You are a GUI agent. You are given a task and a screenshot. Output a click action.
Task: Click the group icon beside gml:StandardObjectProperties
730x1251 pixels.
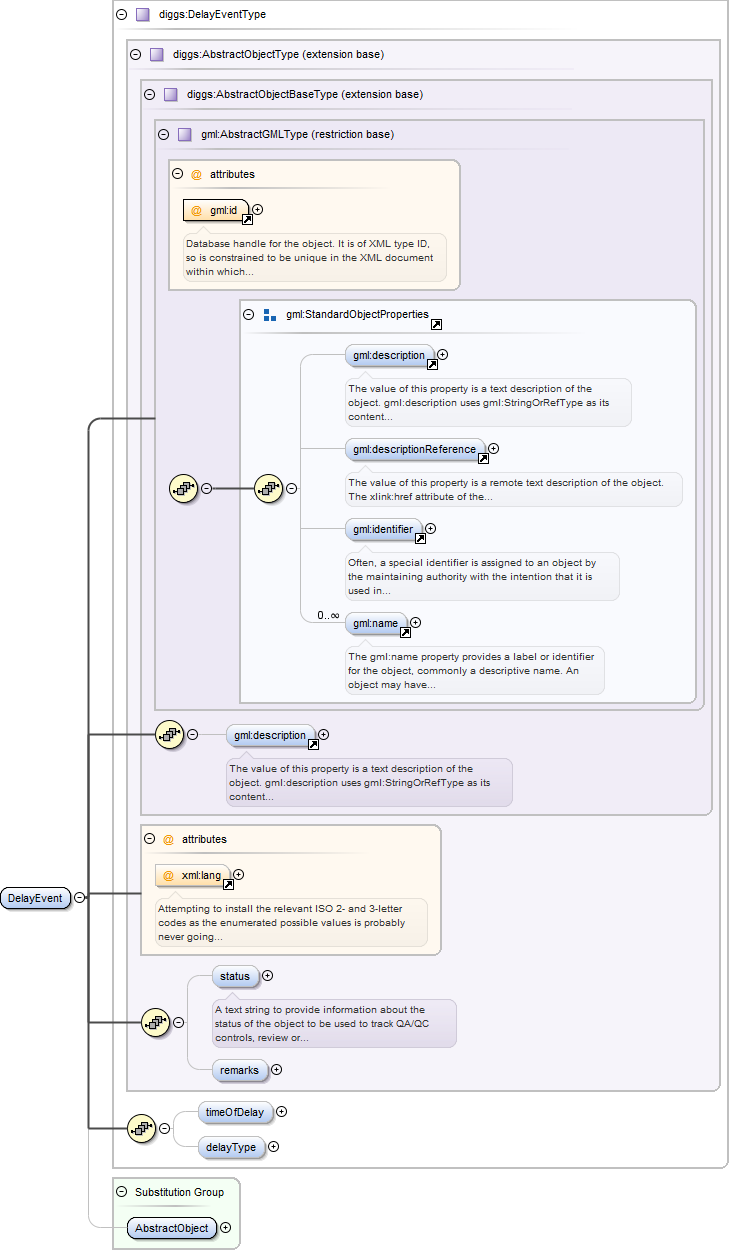tap(270, 315)
